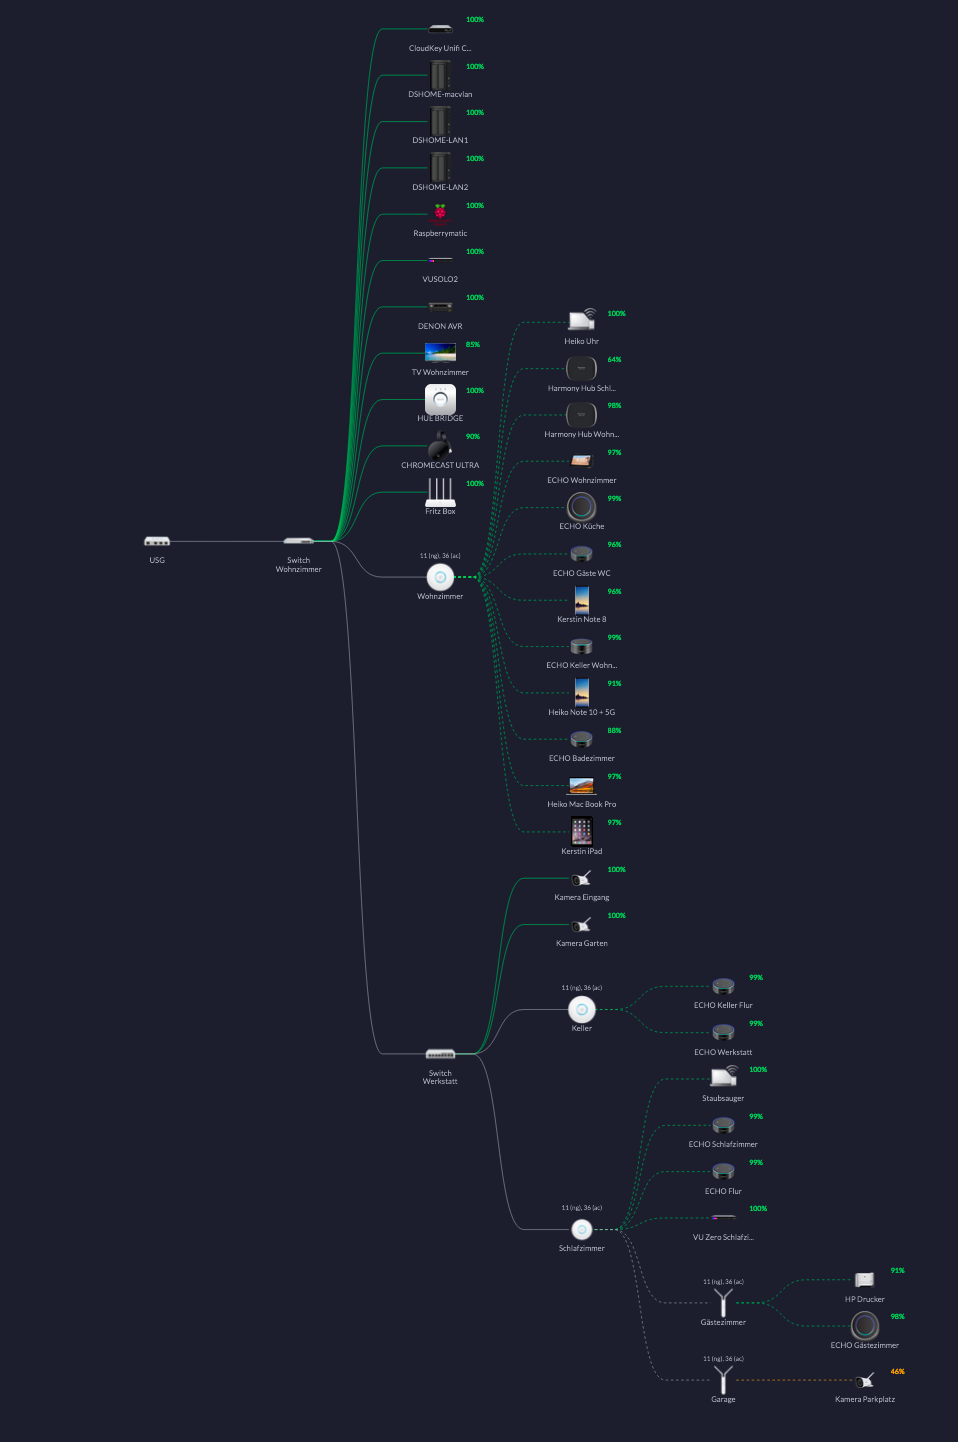The height and width of the screenshot is (1442, 958).
Task: Select the HUE BRIDGE icon
Action: (x=440, y=399)
